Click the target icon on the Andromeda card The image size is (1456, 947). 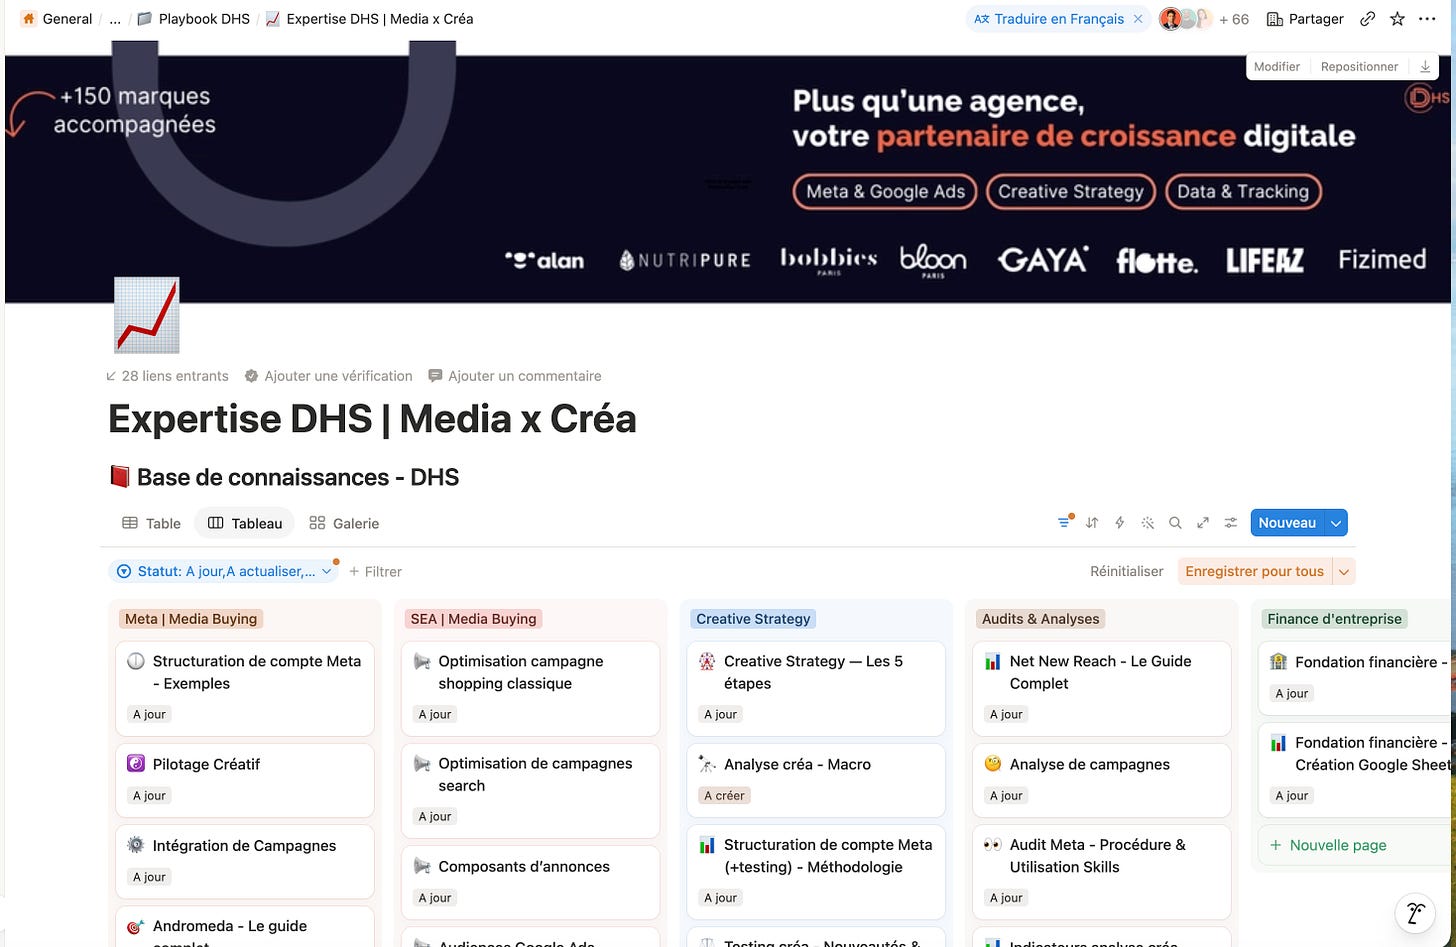pos(136,926)
